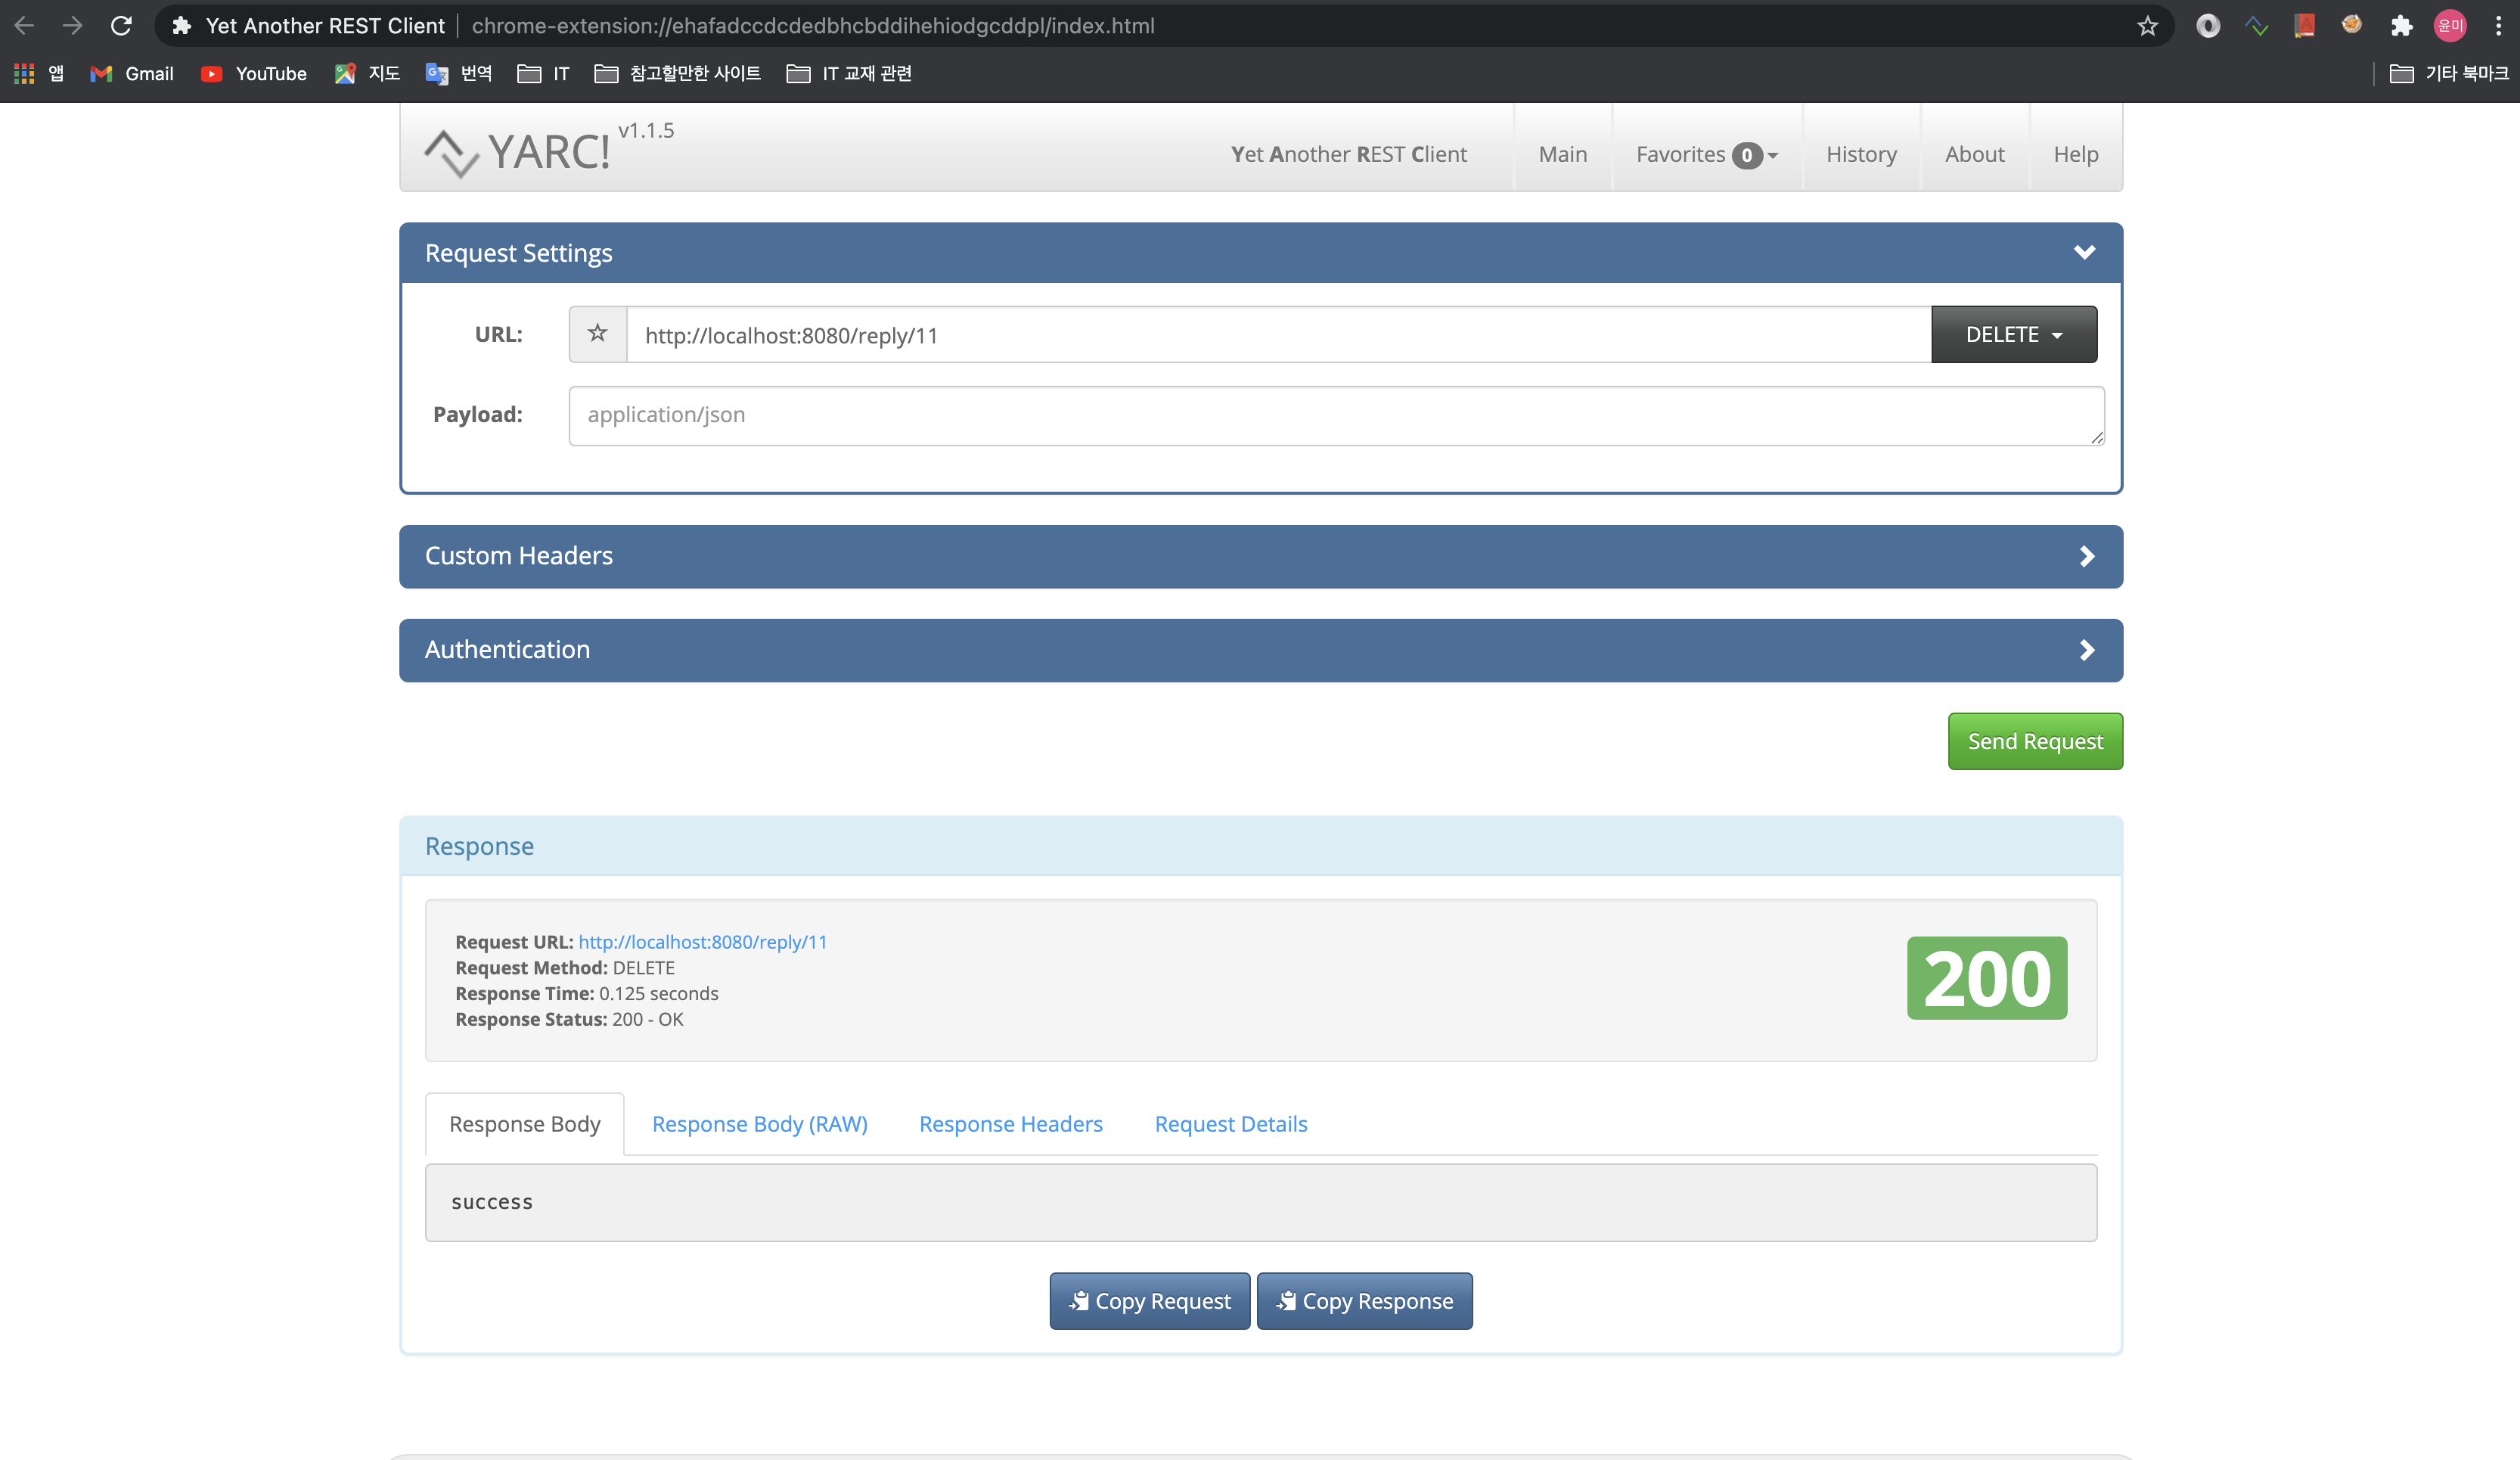
Task: Expand the Custom Headers panel
Action: (2086, 556)
